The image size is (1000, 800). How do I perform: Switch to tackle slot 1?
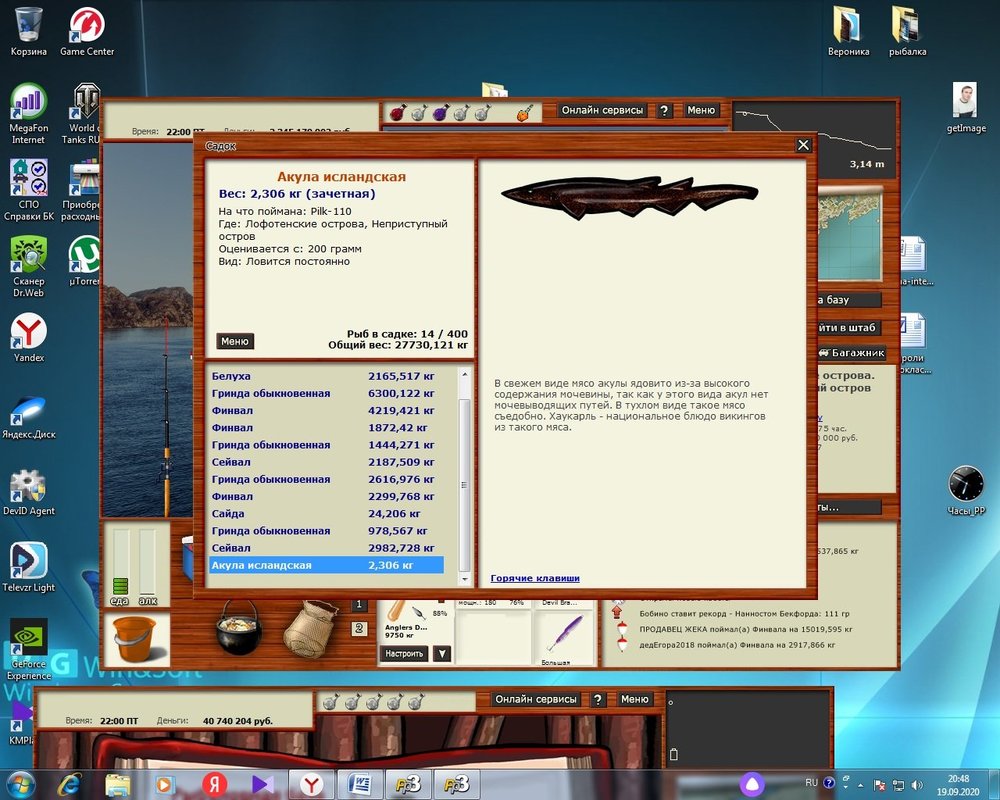[360, 605]
